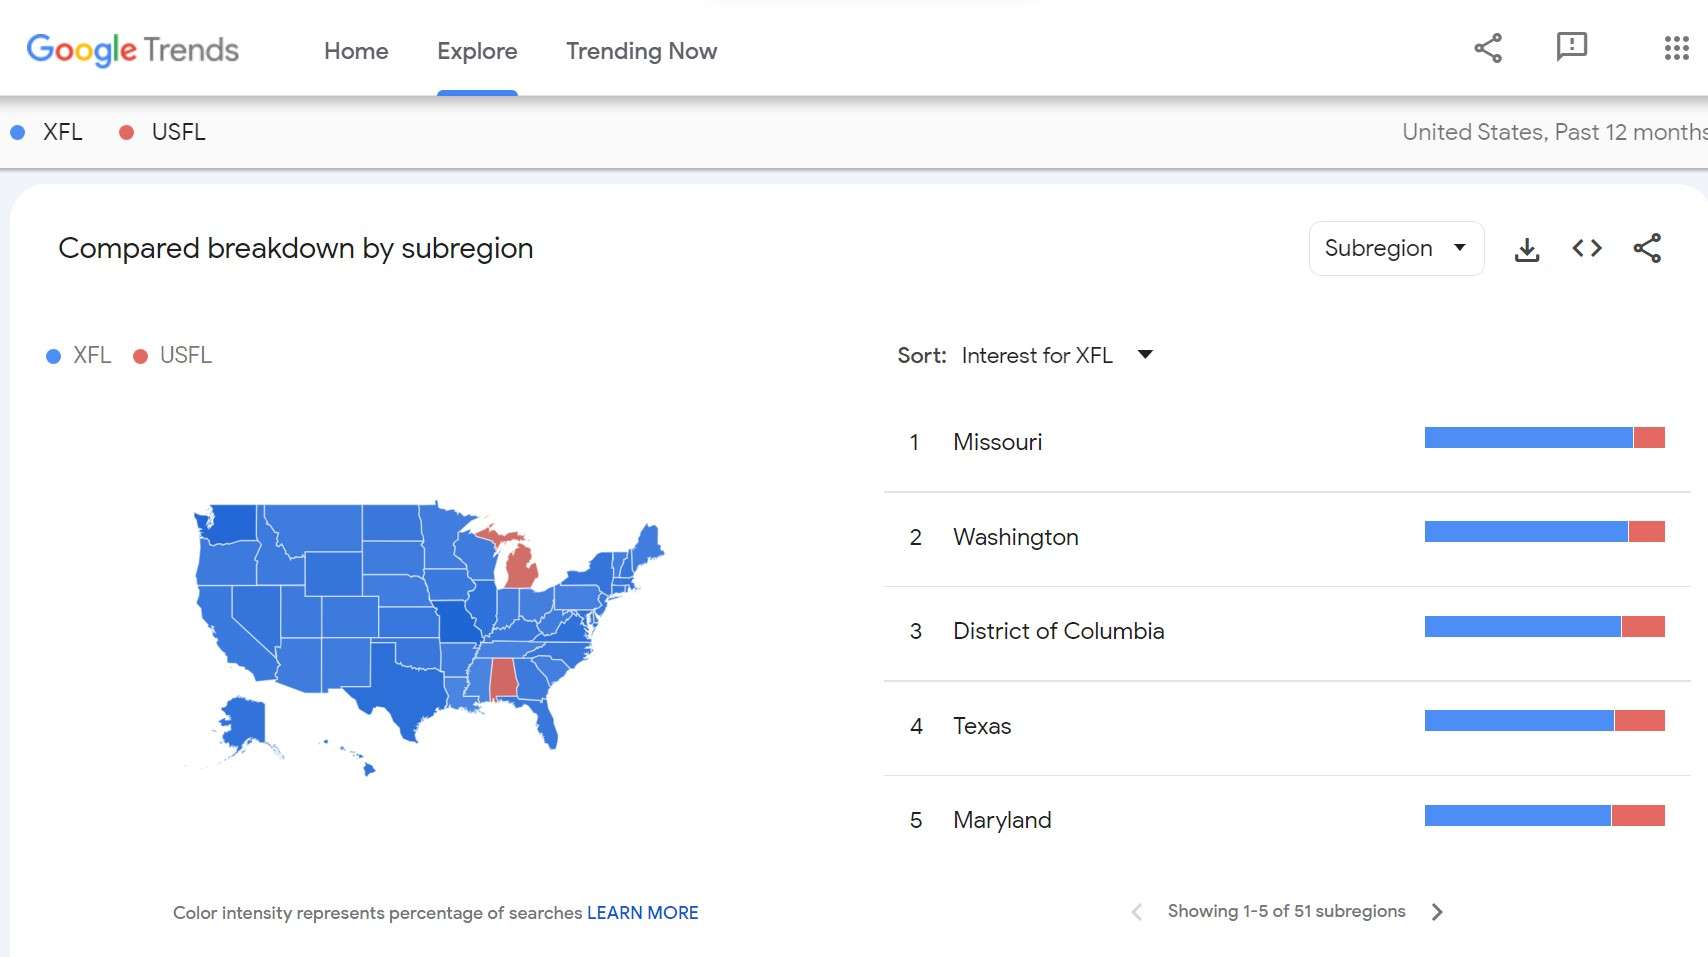Click the share icon in top header

1488,48
